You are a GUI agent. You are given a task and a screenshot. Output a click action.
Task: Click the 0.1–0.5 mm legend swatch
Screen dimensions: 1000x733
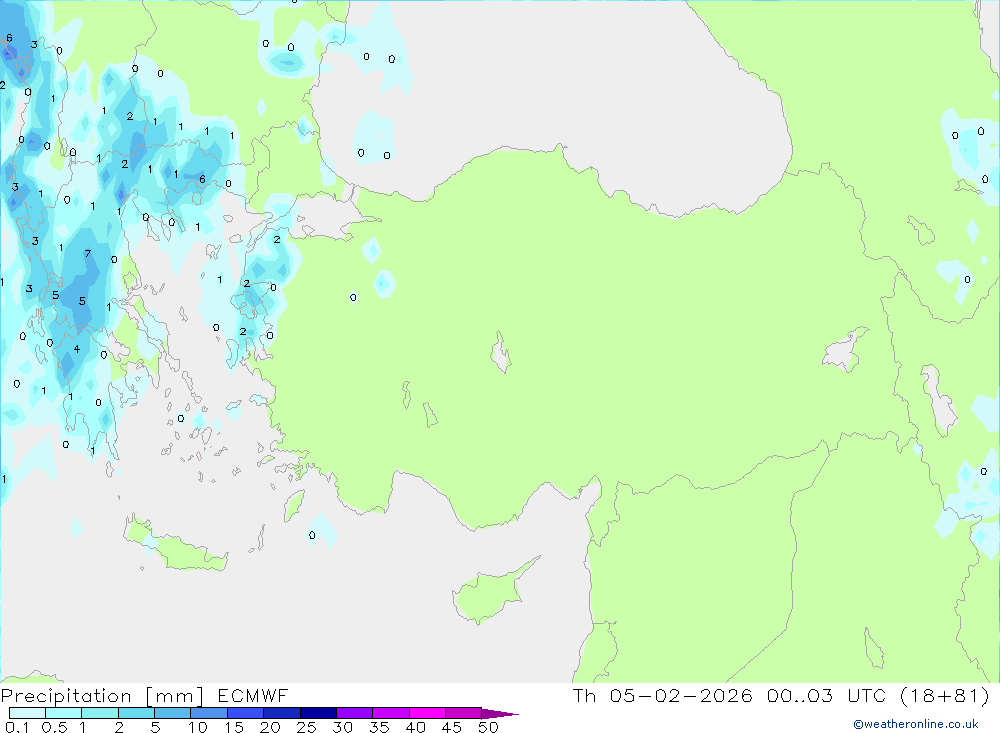click(x=27, y=713)
